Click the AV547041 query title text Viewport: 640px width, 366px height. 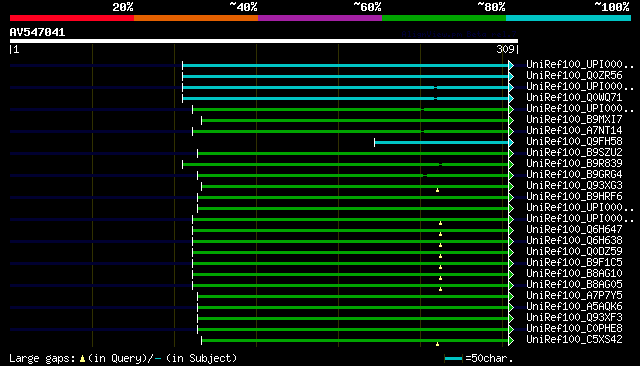coord(37,32)
